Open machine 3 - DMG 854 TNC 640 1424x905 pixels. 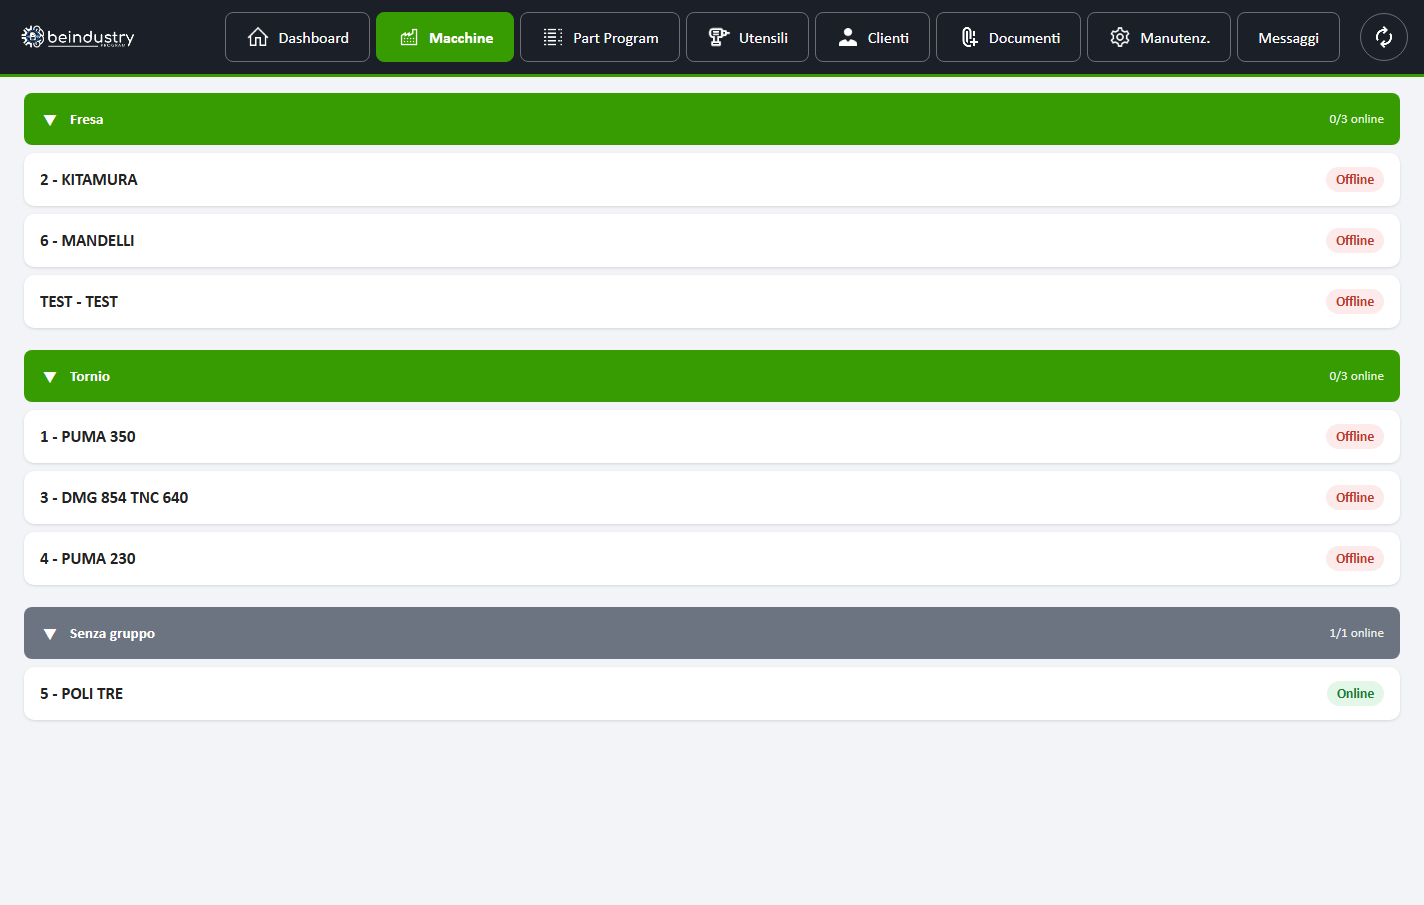tap(712, 498)
